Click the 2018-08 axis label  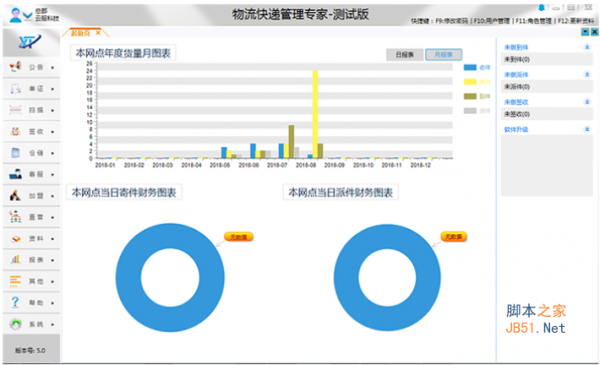tap(306, 165)
